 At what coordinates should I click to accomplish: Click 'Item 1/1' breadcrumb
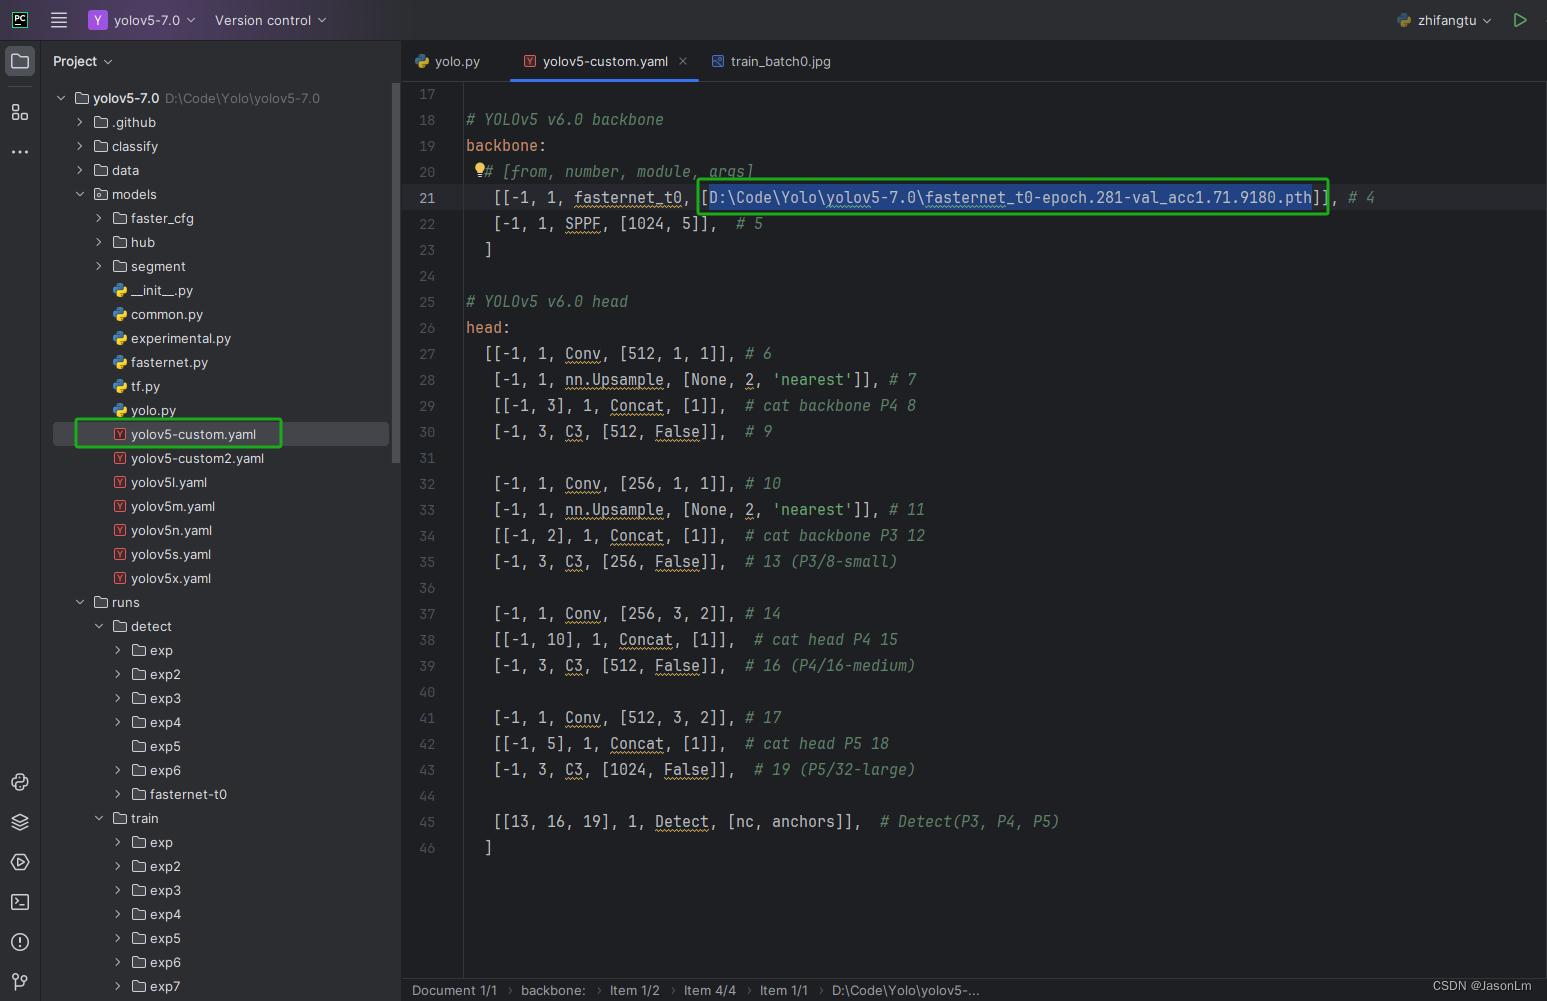[x=784, y=990]
